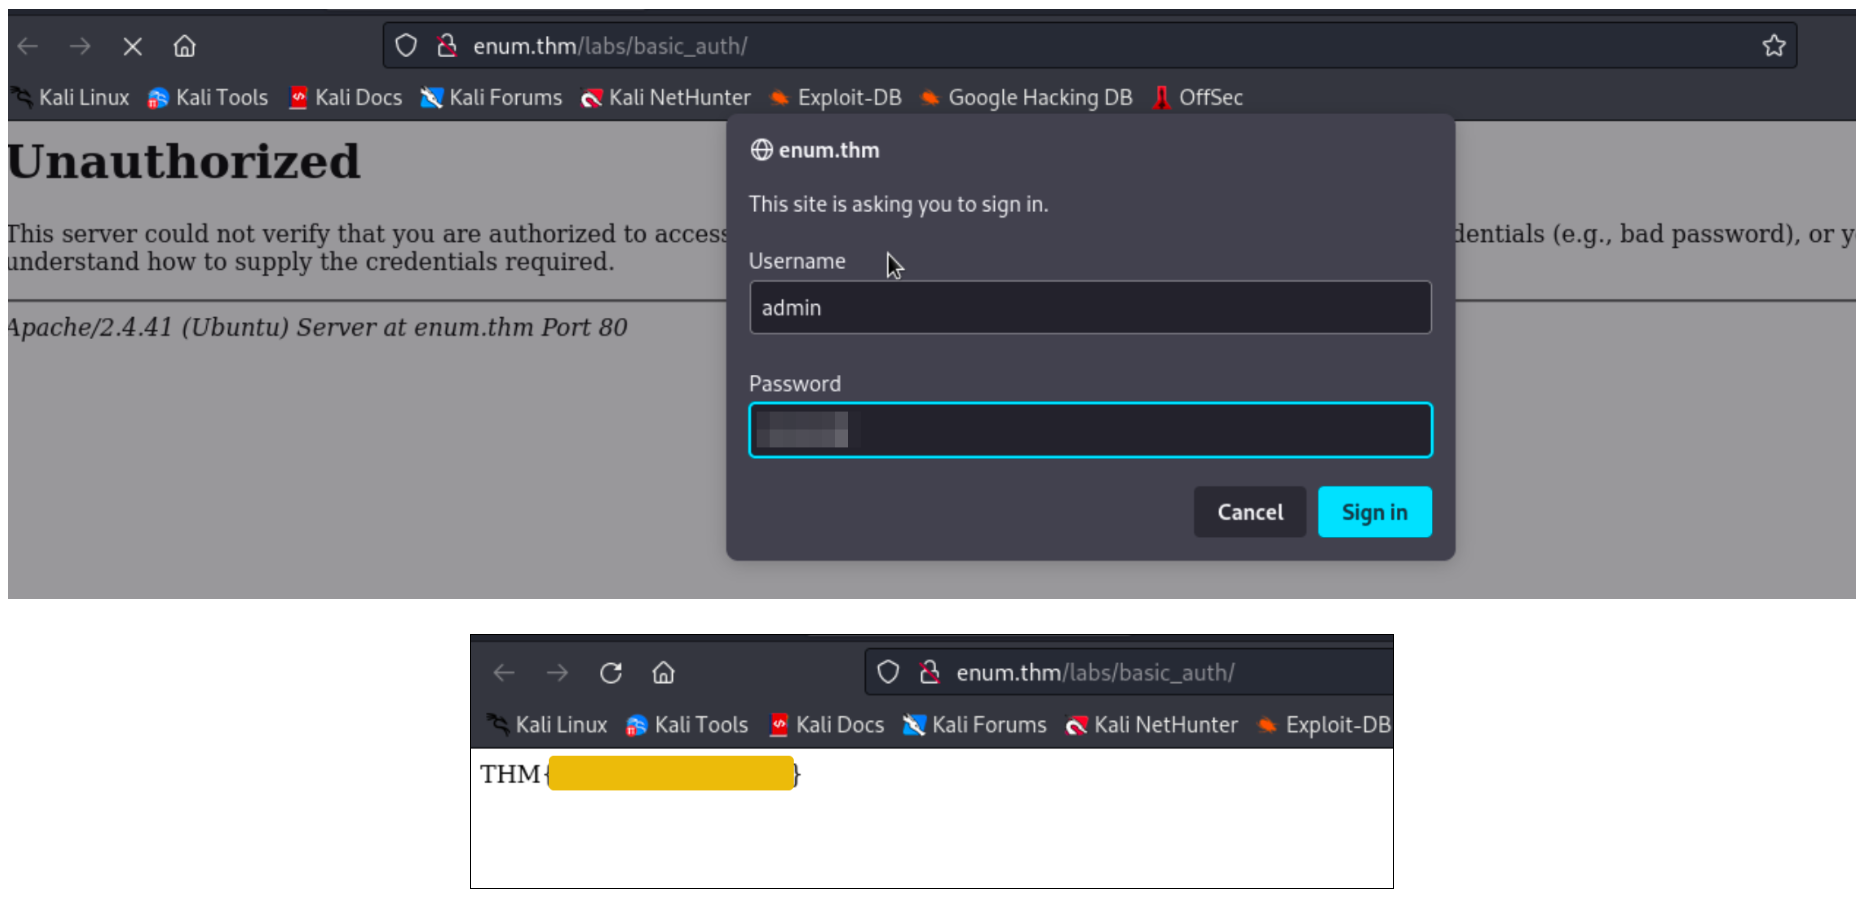Click the globe icon beside enum.thm in dialog

point(761,150)
